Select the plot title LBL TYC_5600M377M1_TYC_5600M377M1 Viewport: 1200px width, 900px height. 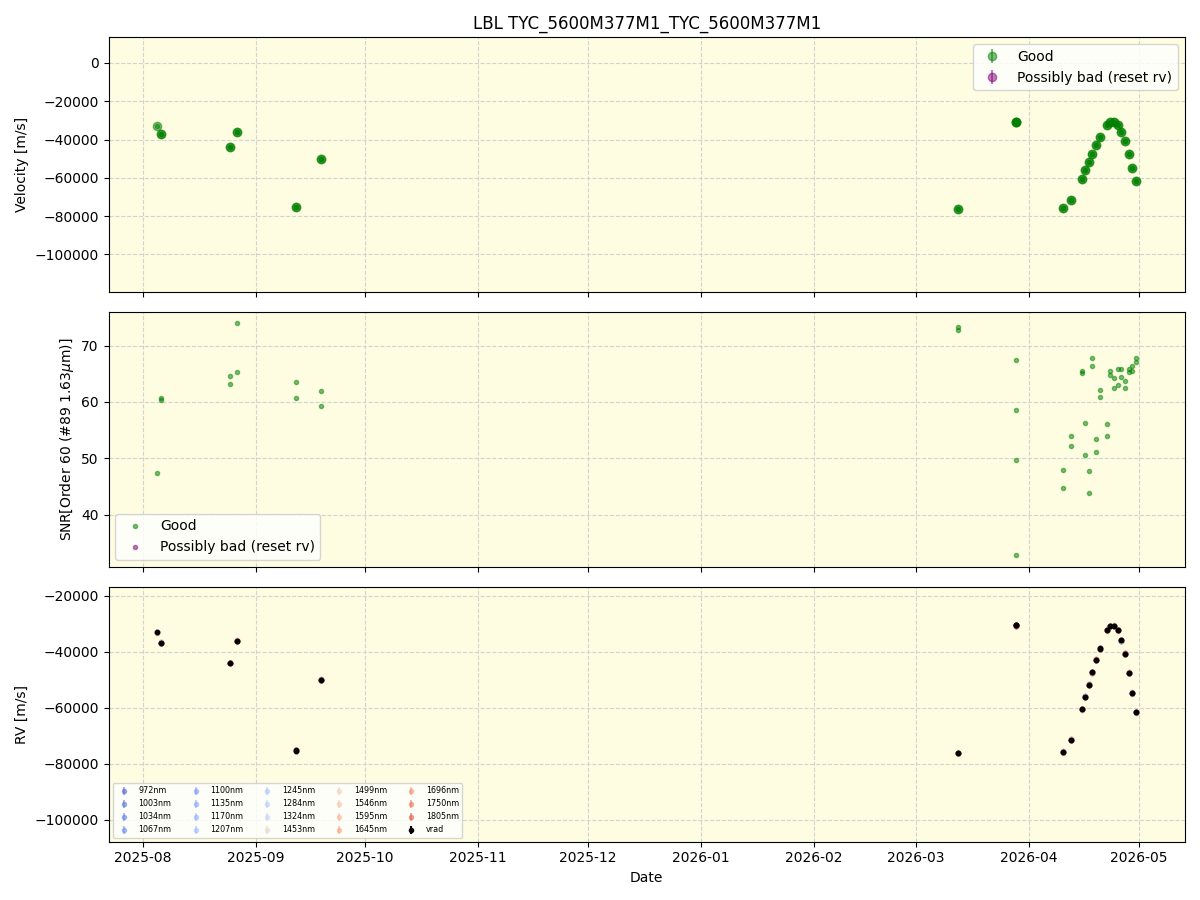point(647,23)
